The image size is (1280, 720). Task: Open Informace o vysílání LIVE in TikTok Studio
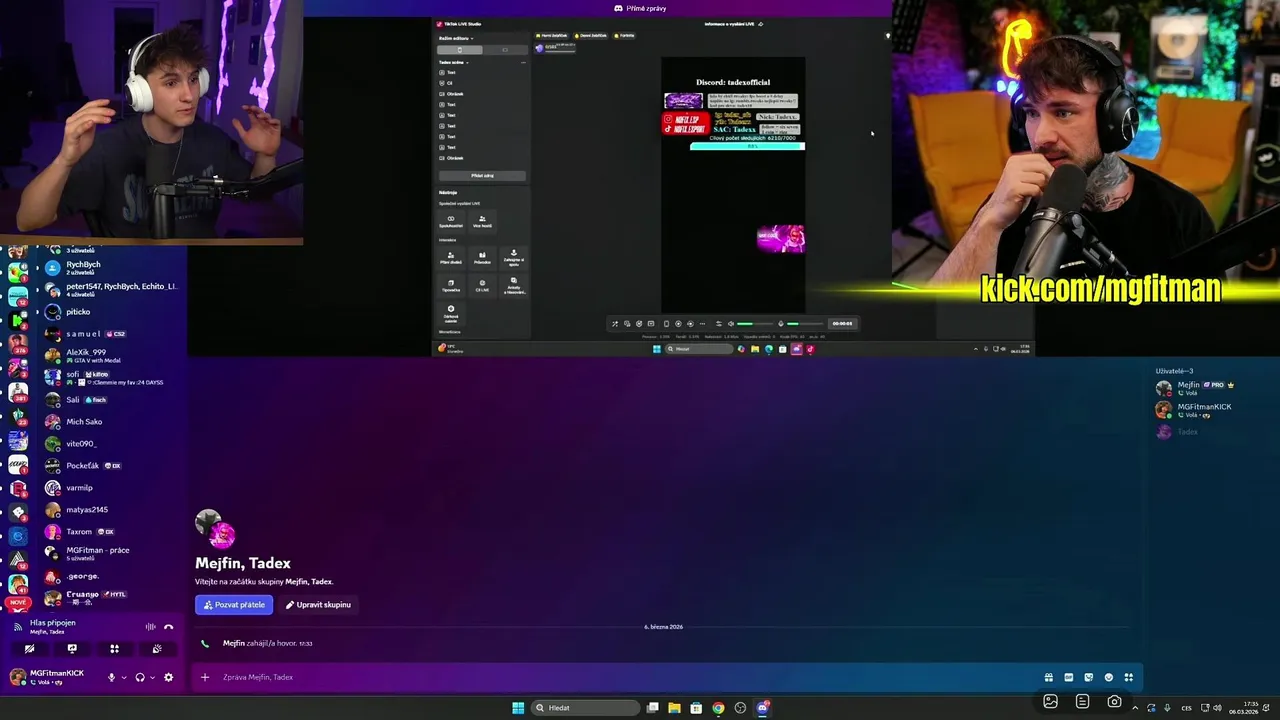(734, 24)
